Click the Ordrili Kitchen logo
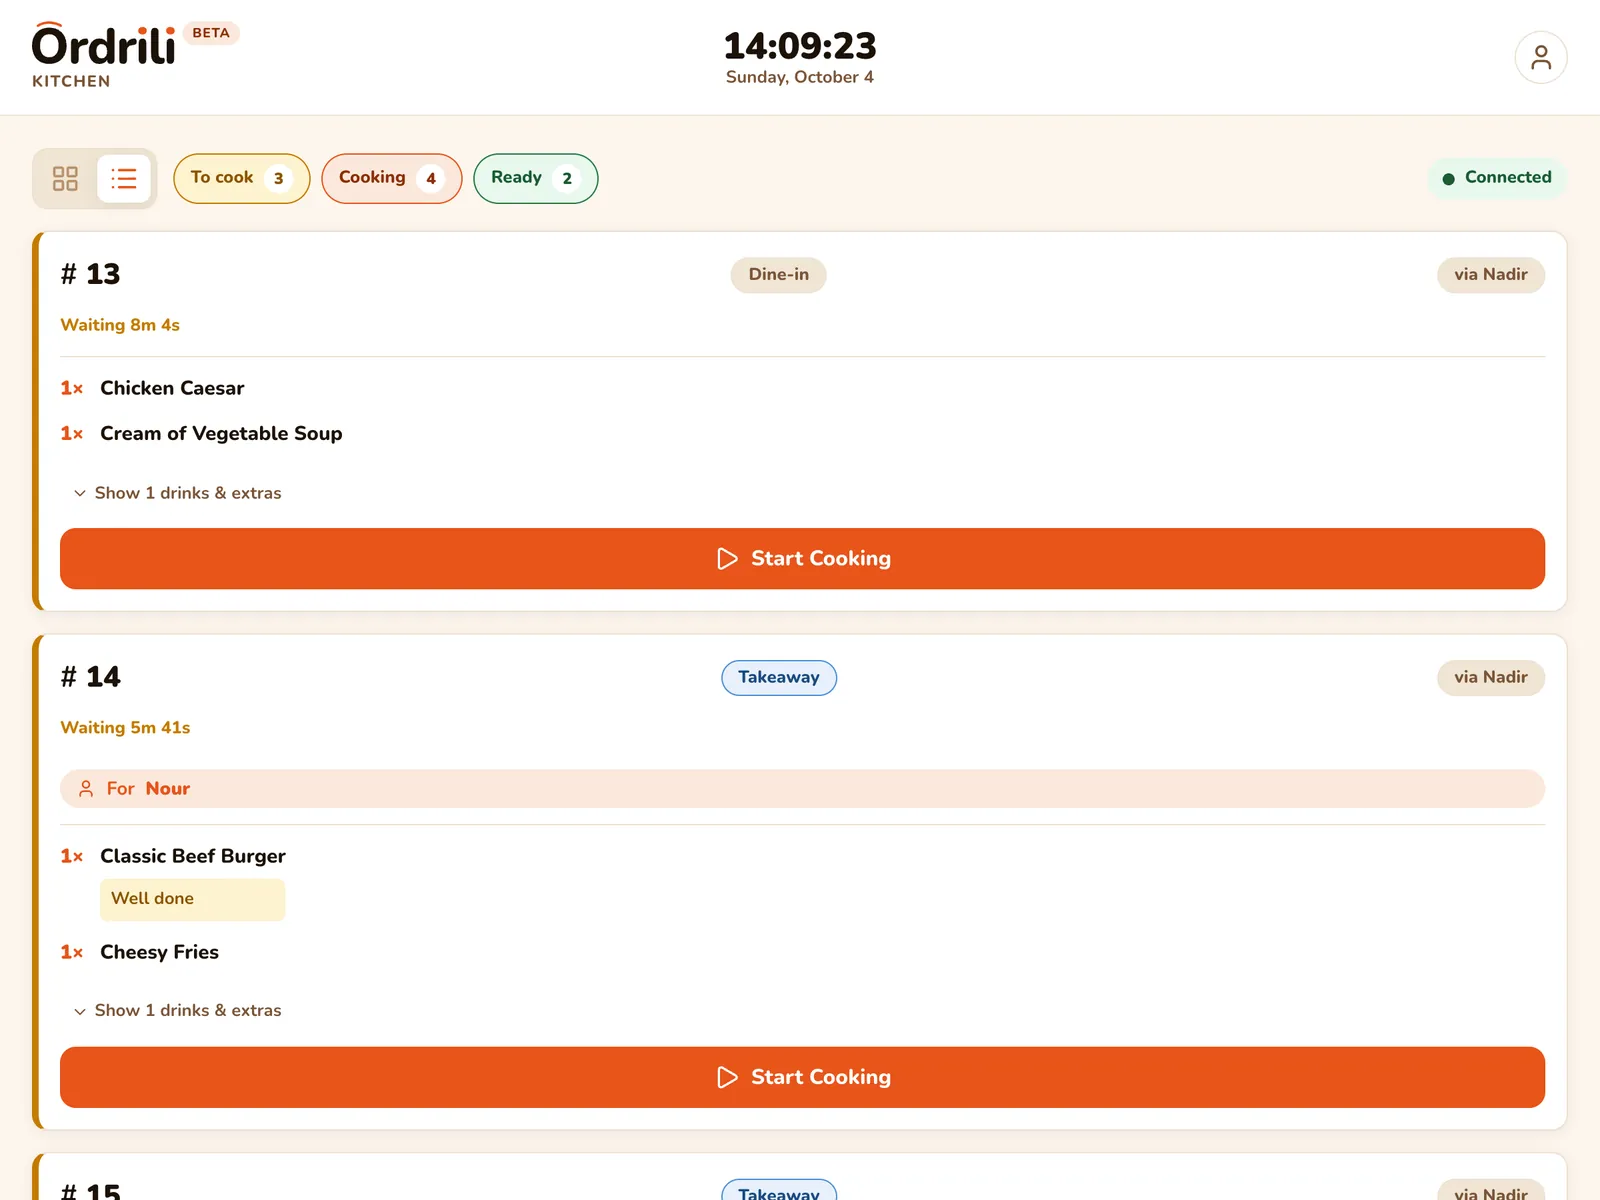This screenshot has height=1200, width=1600. 104,56
